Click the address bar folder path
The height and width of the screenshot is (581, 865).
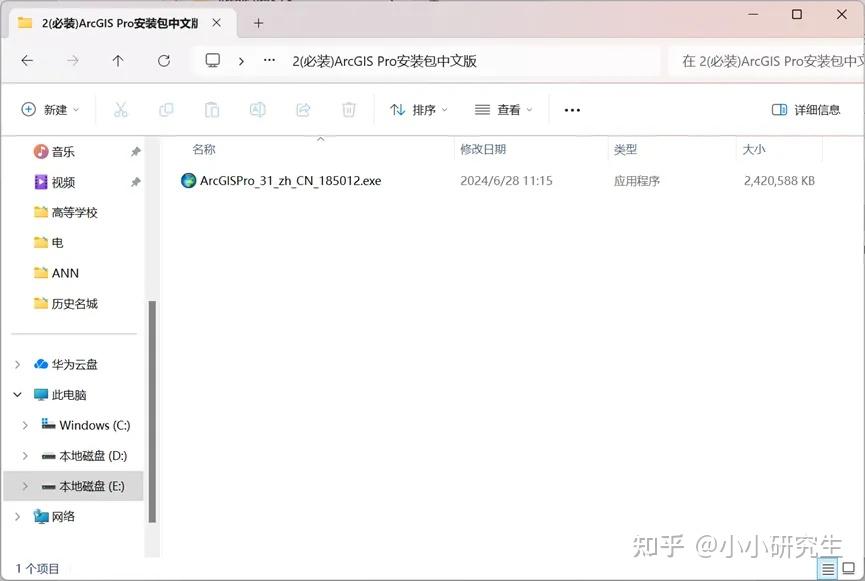pos(385,61)
